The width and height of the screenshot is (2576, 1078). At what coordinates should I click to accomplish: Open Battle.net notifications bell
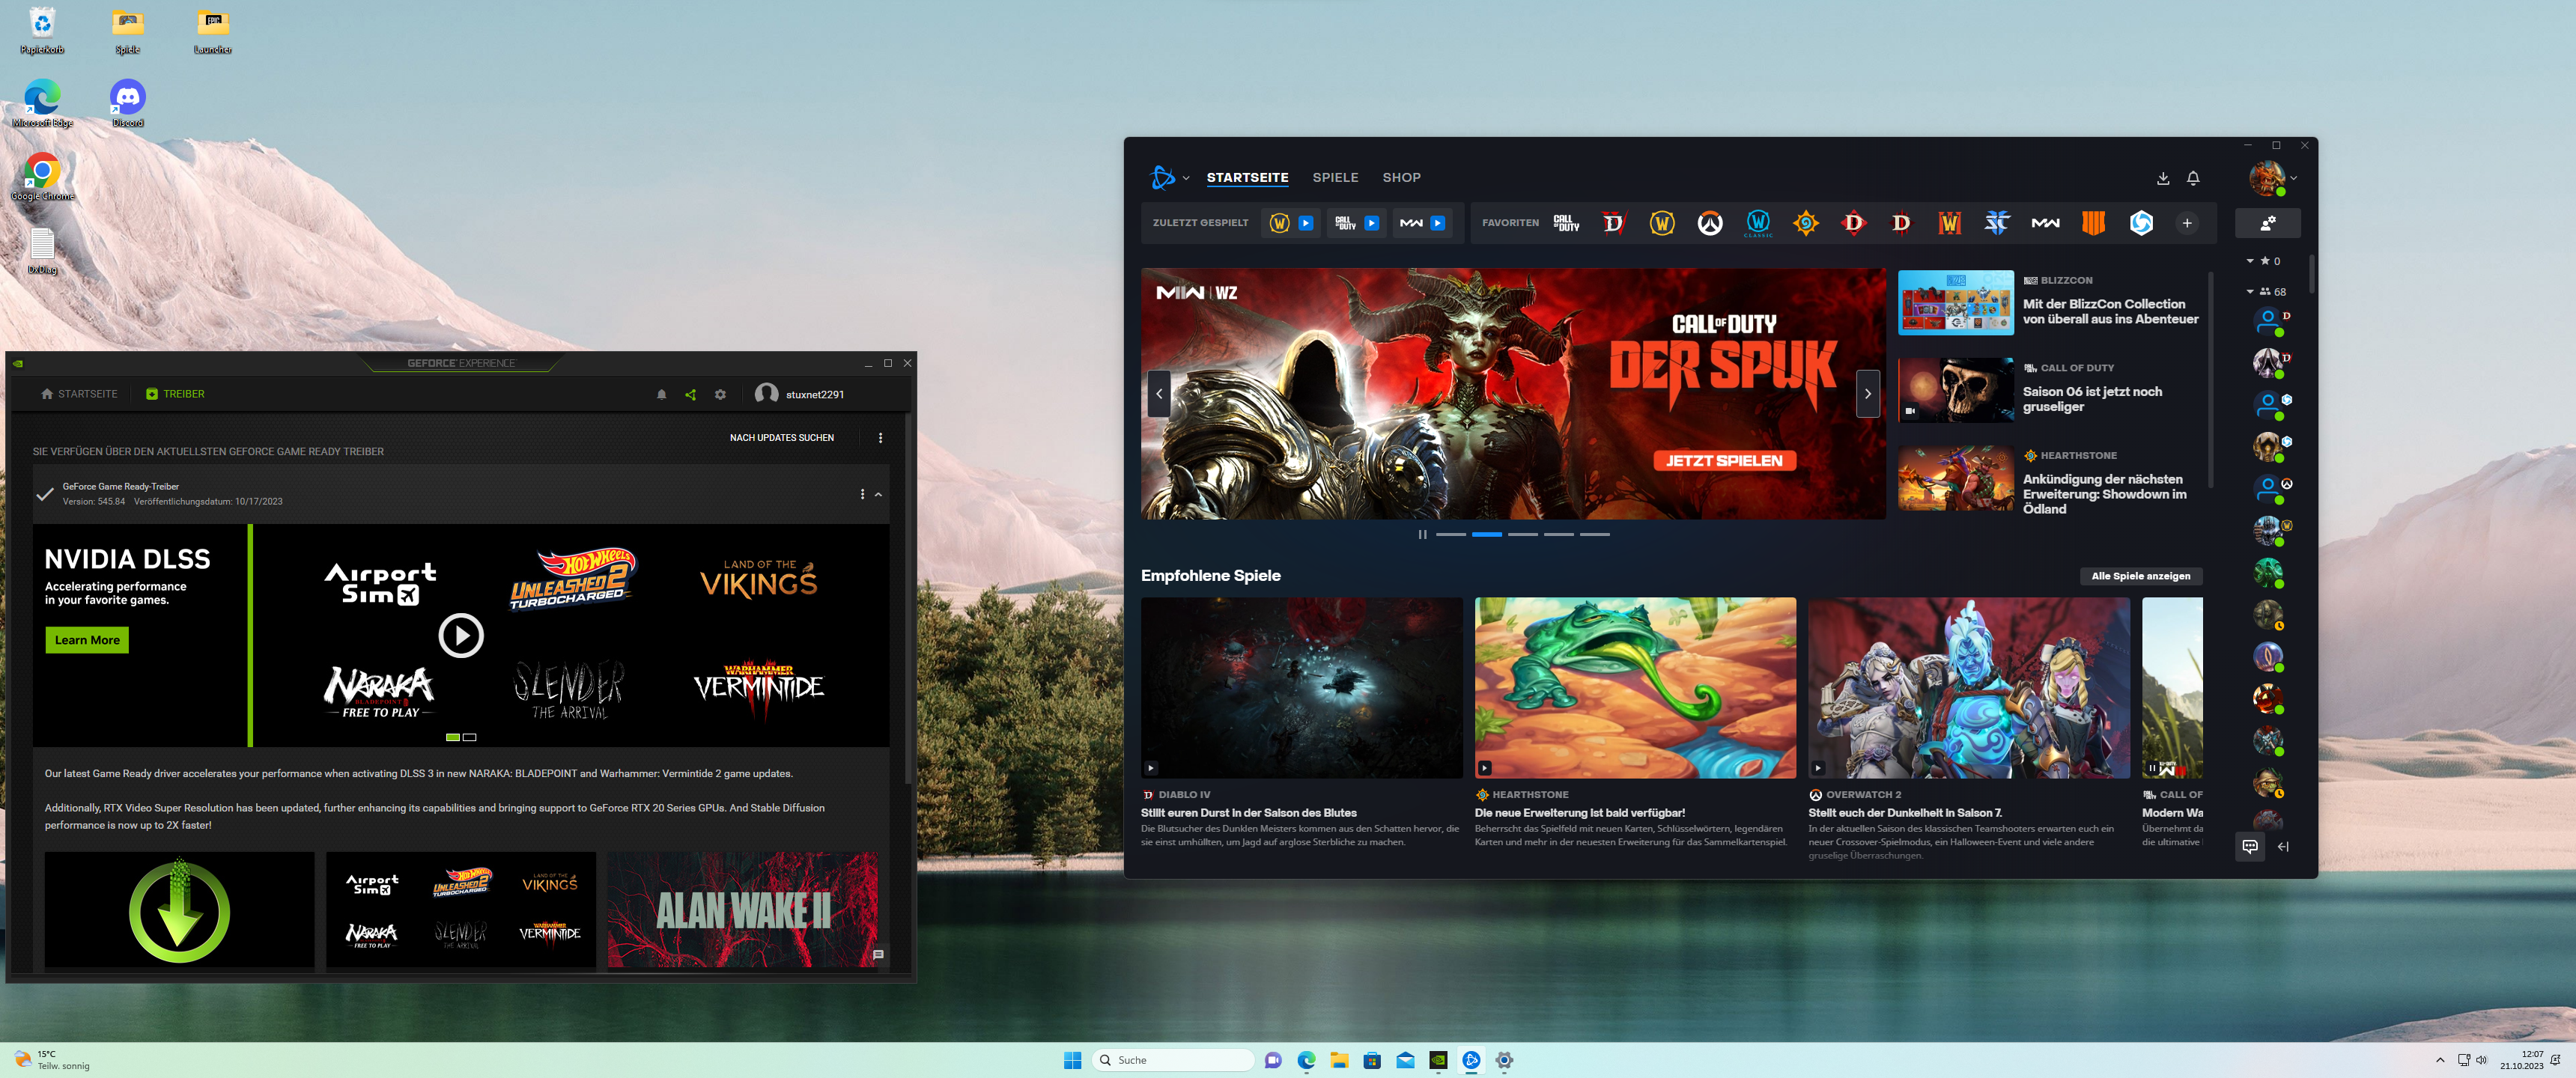(2192, 178)
